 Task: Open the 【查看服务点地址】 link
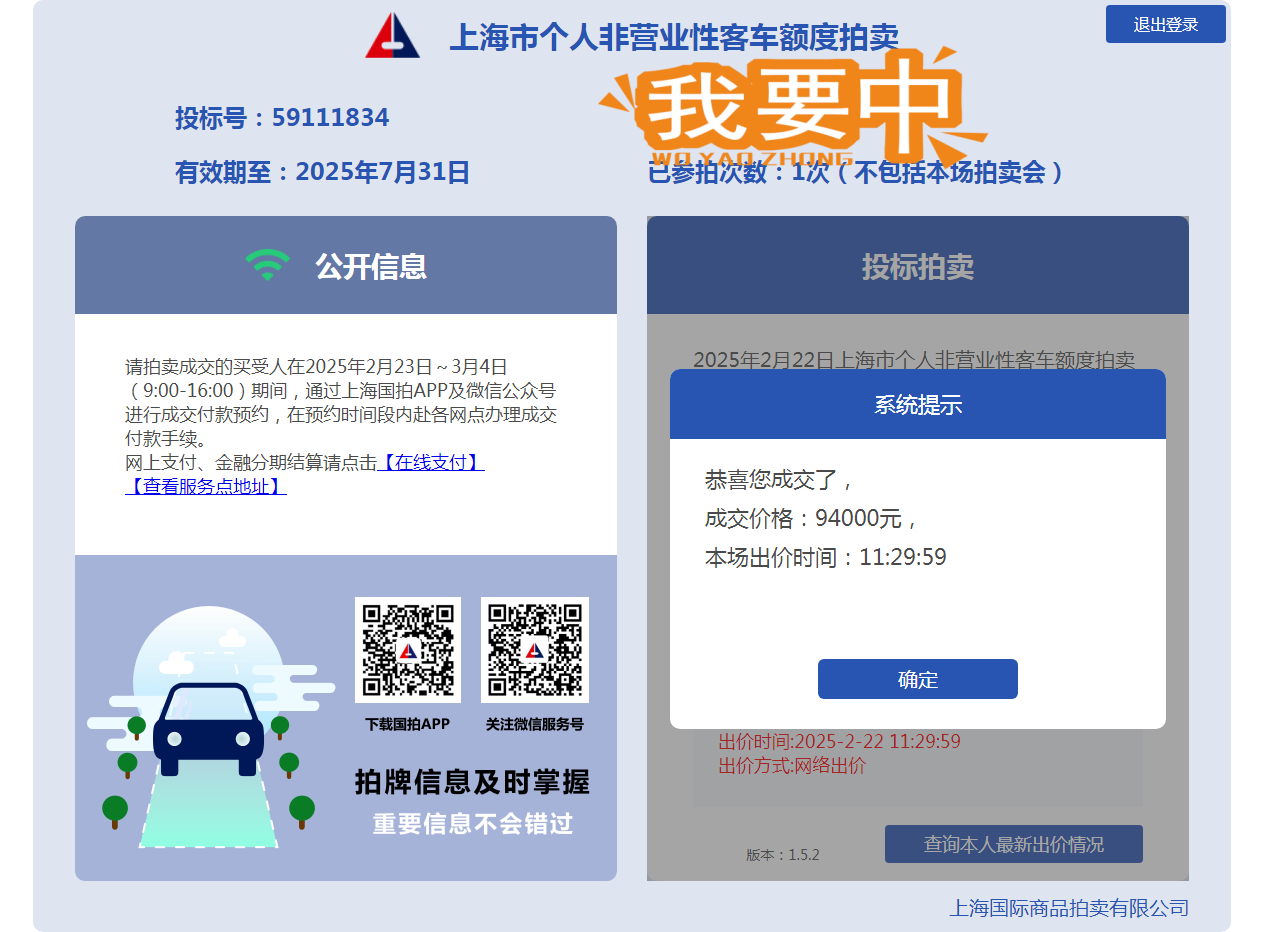pos(206,486)
